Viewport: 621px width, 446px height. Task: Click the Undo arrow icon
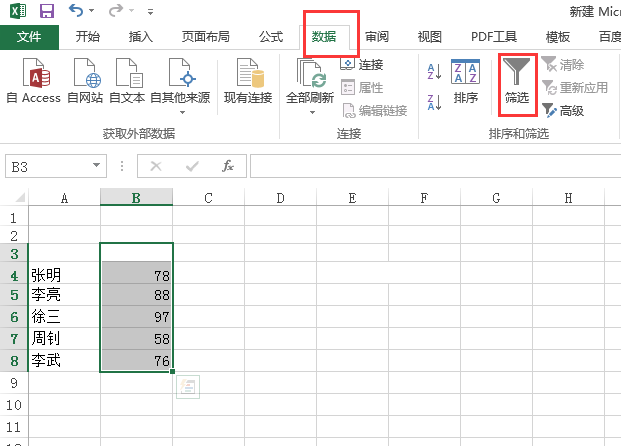(x=76, y=10)
